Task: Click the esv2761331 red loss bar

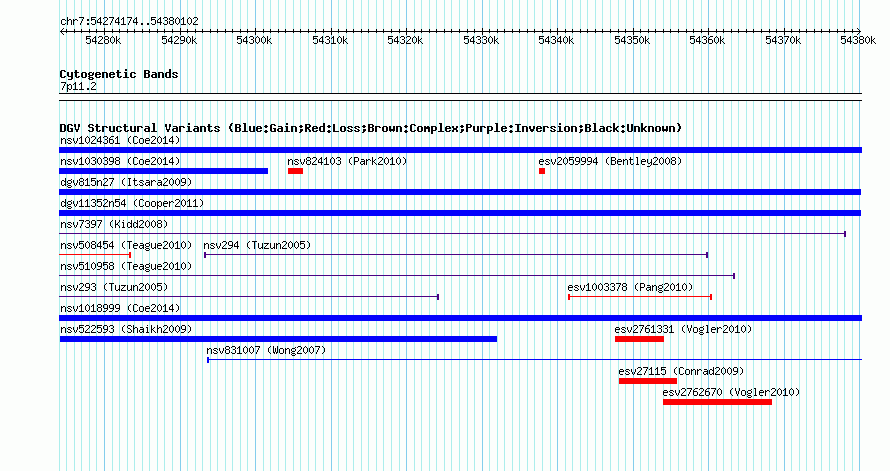Action: click(x=639, y=339)
